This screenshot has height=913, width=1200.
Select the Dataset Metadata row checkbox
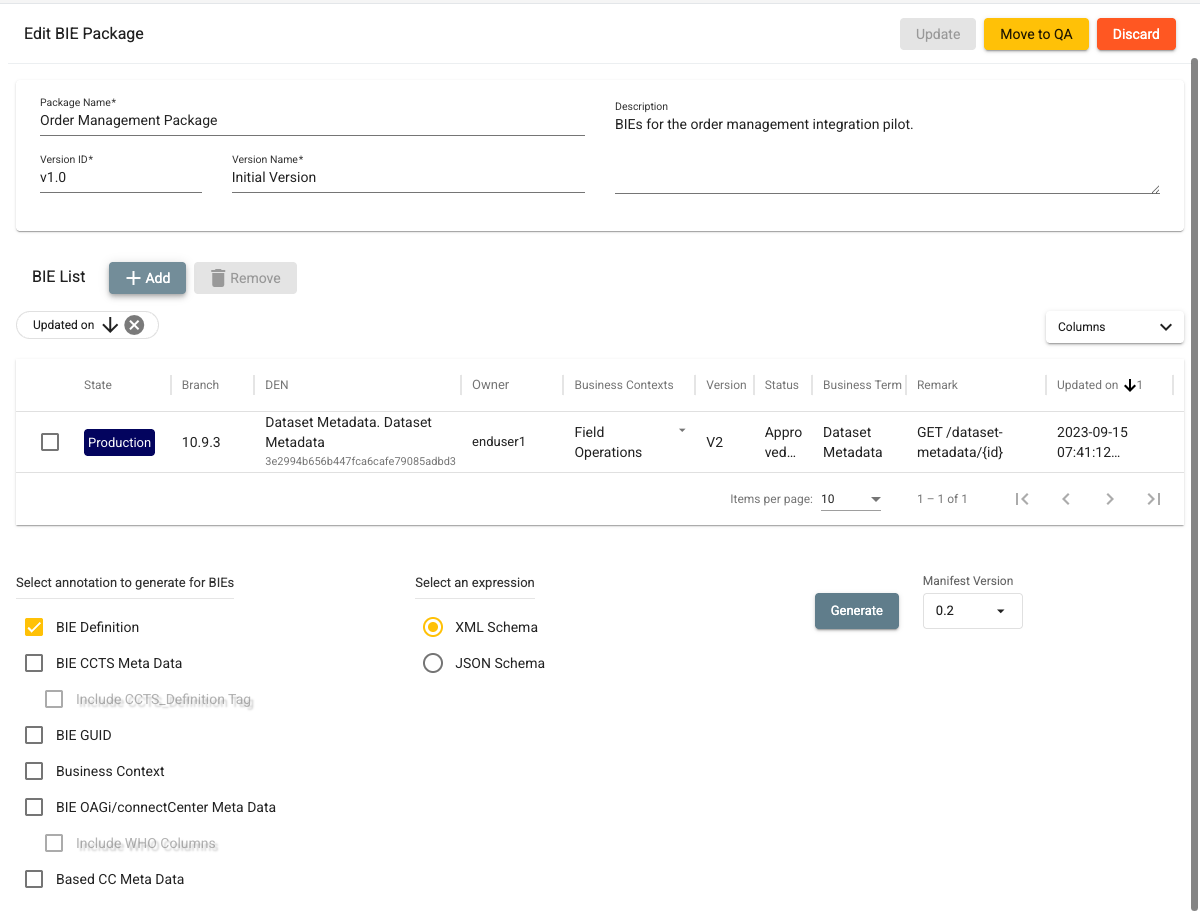(x=50, y=442)
